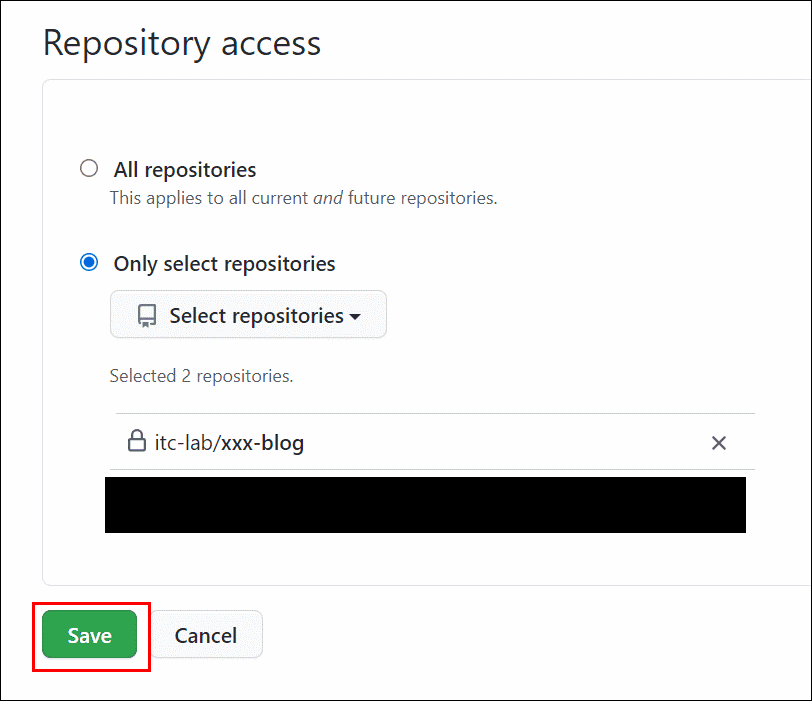Image resolution: width=812 pixels, height=701 pixels.
Task: Click the description under All repositories
Action: 303,198
